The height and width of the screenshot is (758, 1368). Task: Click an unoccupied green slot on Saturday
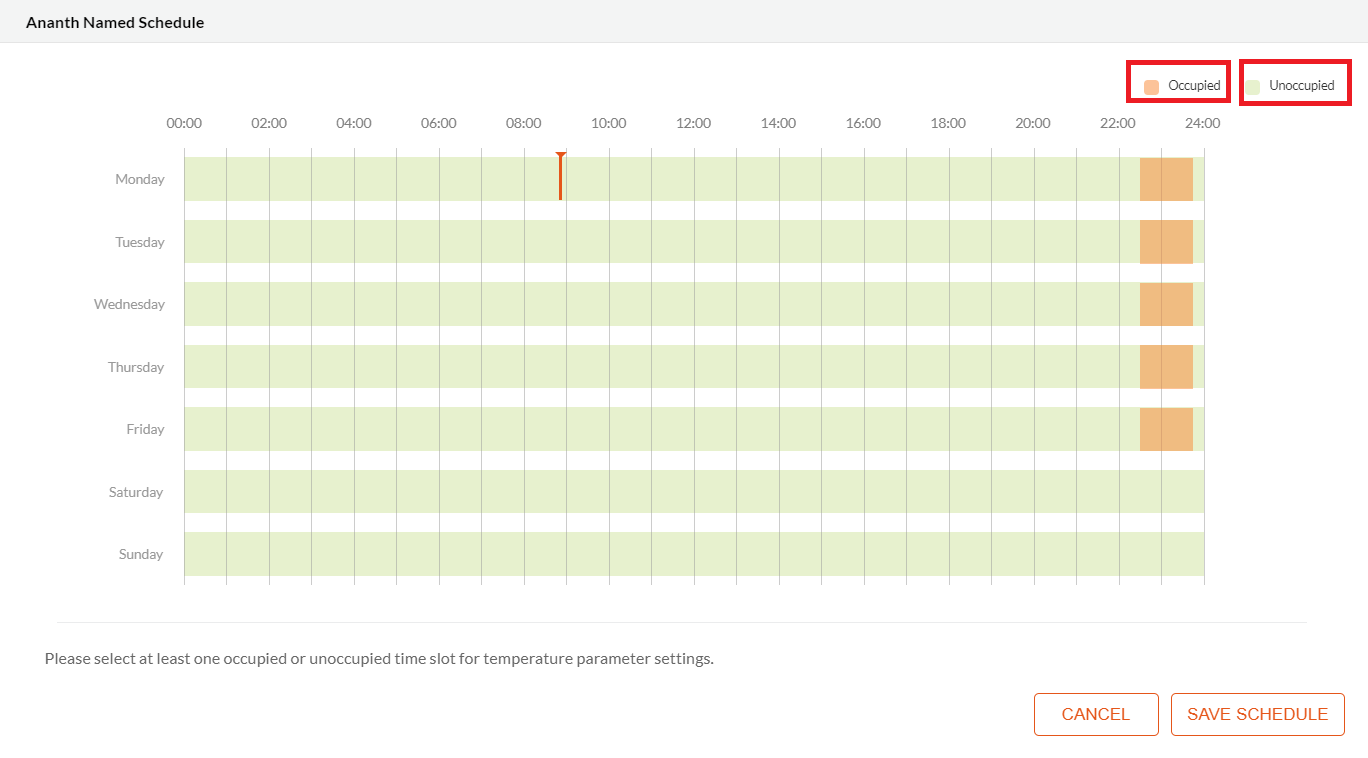(x=600, y=491)
